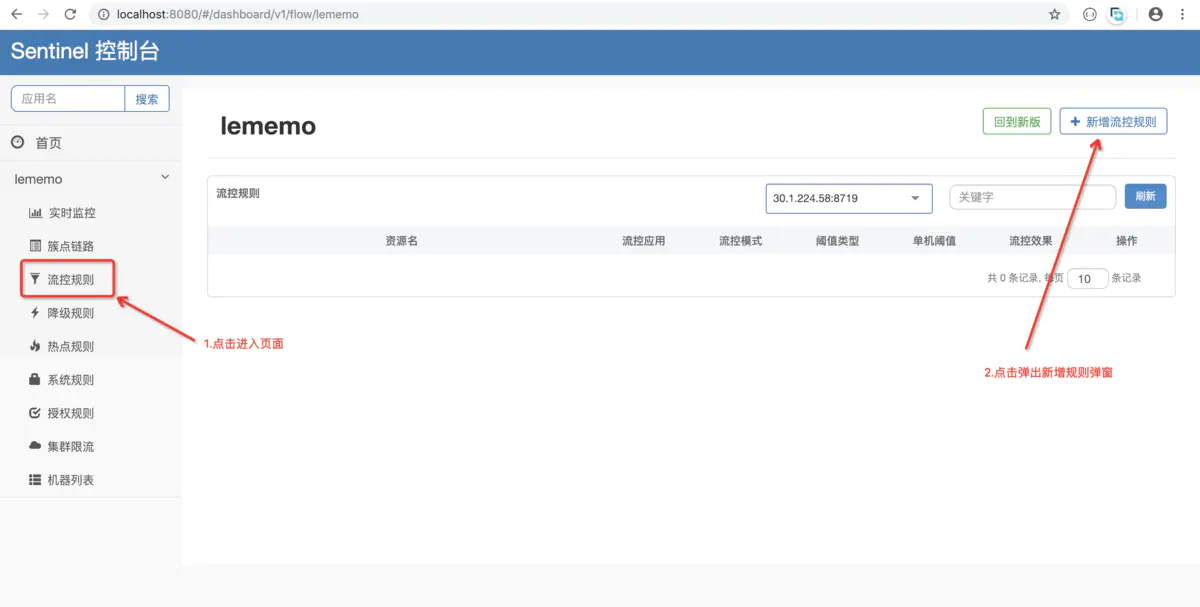The width and height of the screenshot is (1200, 607).
Task: Click the browser address bar URL
Action: (237, 15)
